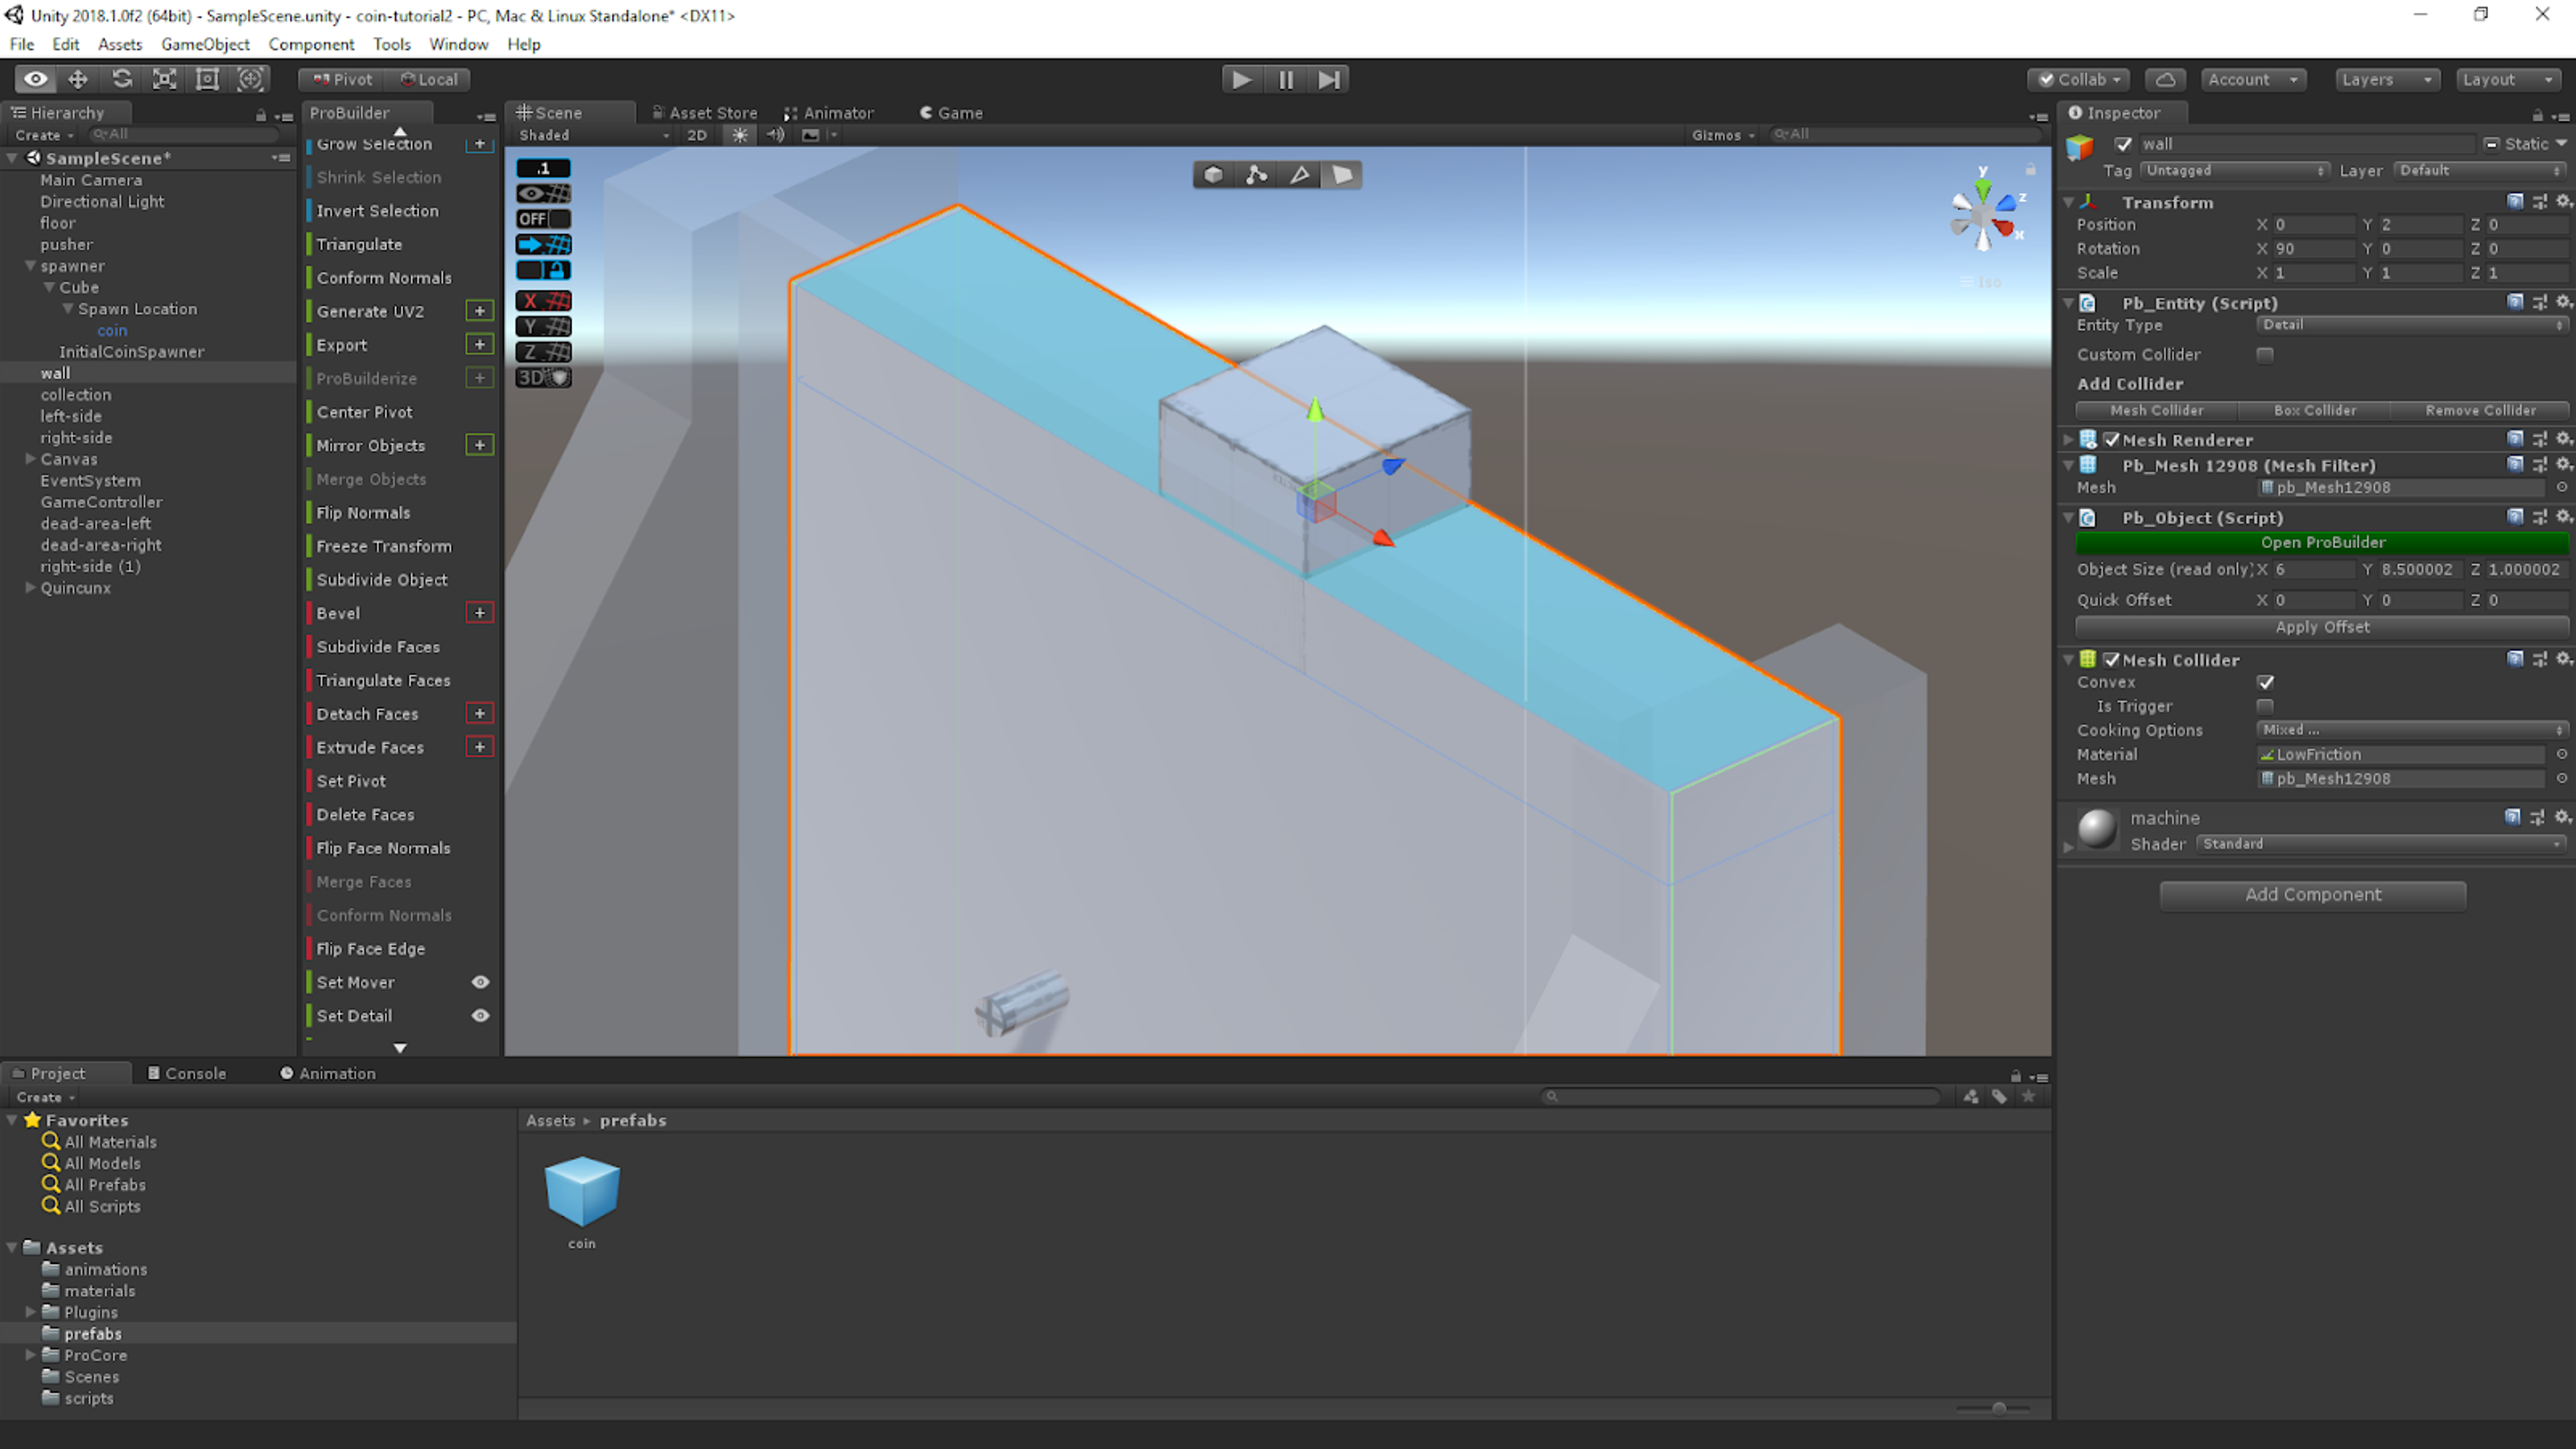Open the GameObject menu
This screenshot has height=1449, width=2576.
[205, 44]
